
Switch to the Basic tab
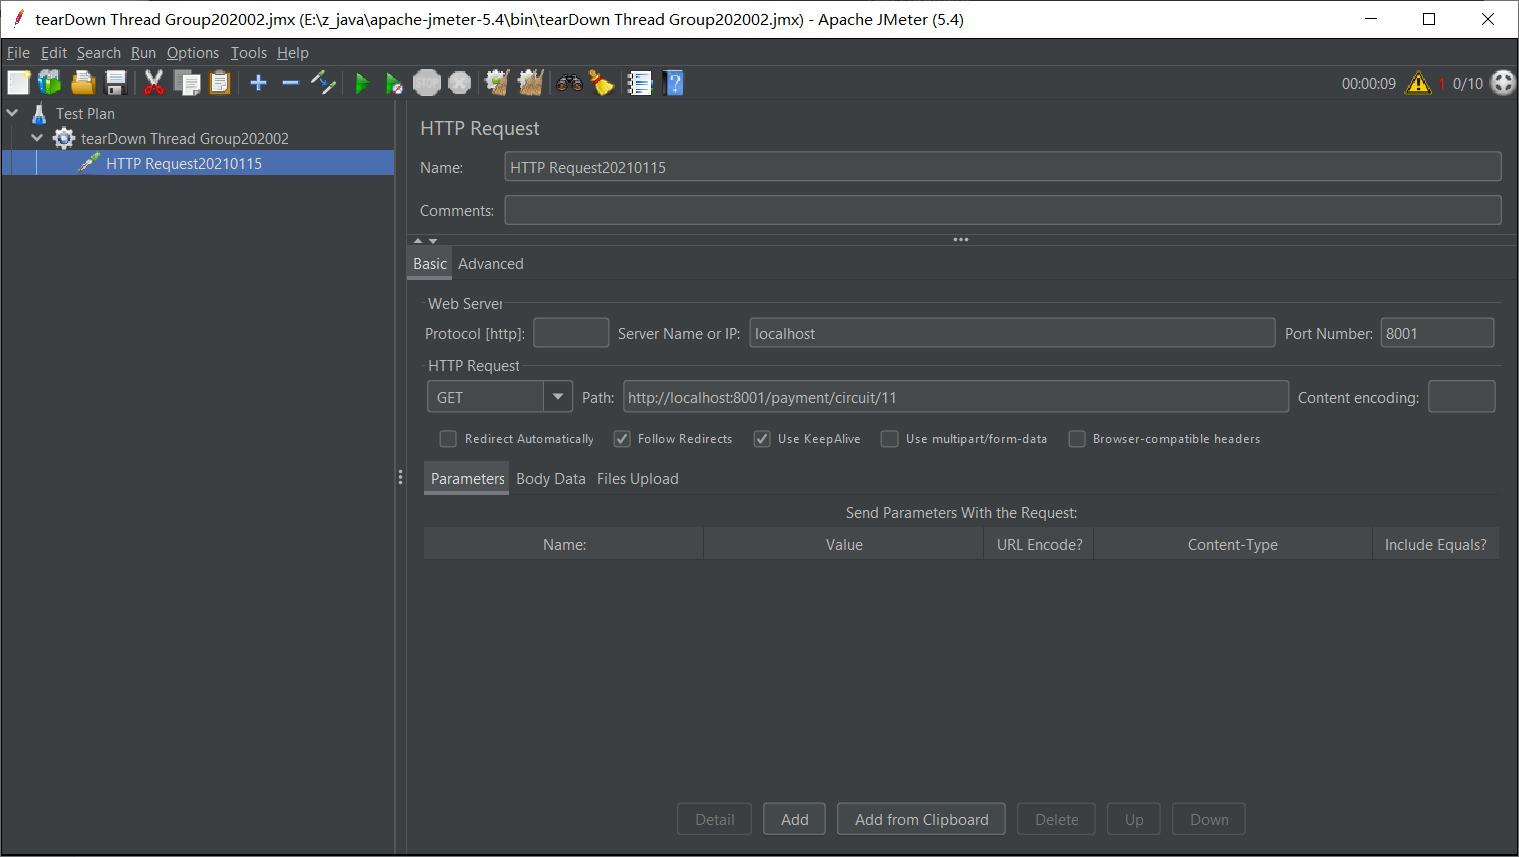click(x=430, y=264)
